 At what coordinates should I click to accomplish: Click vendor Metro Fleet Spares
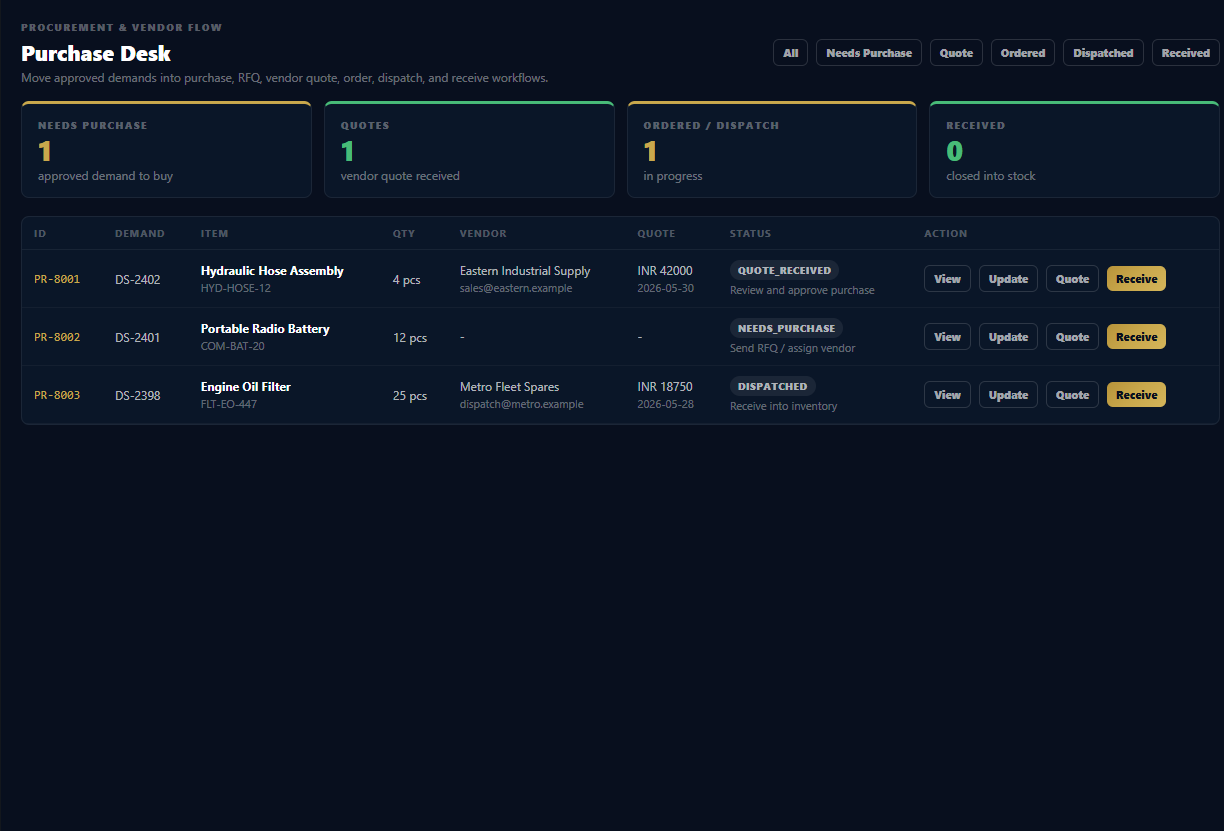(509, 387)
